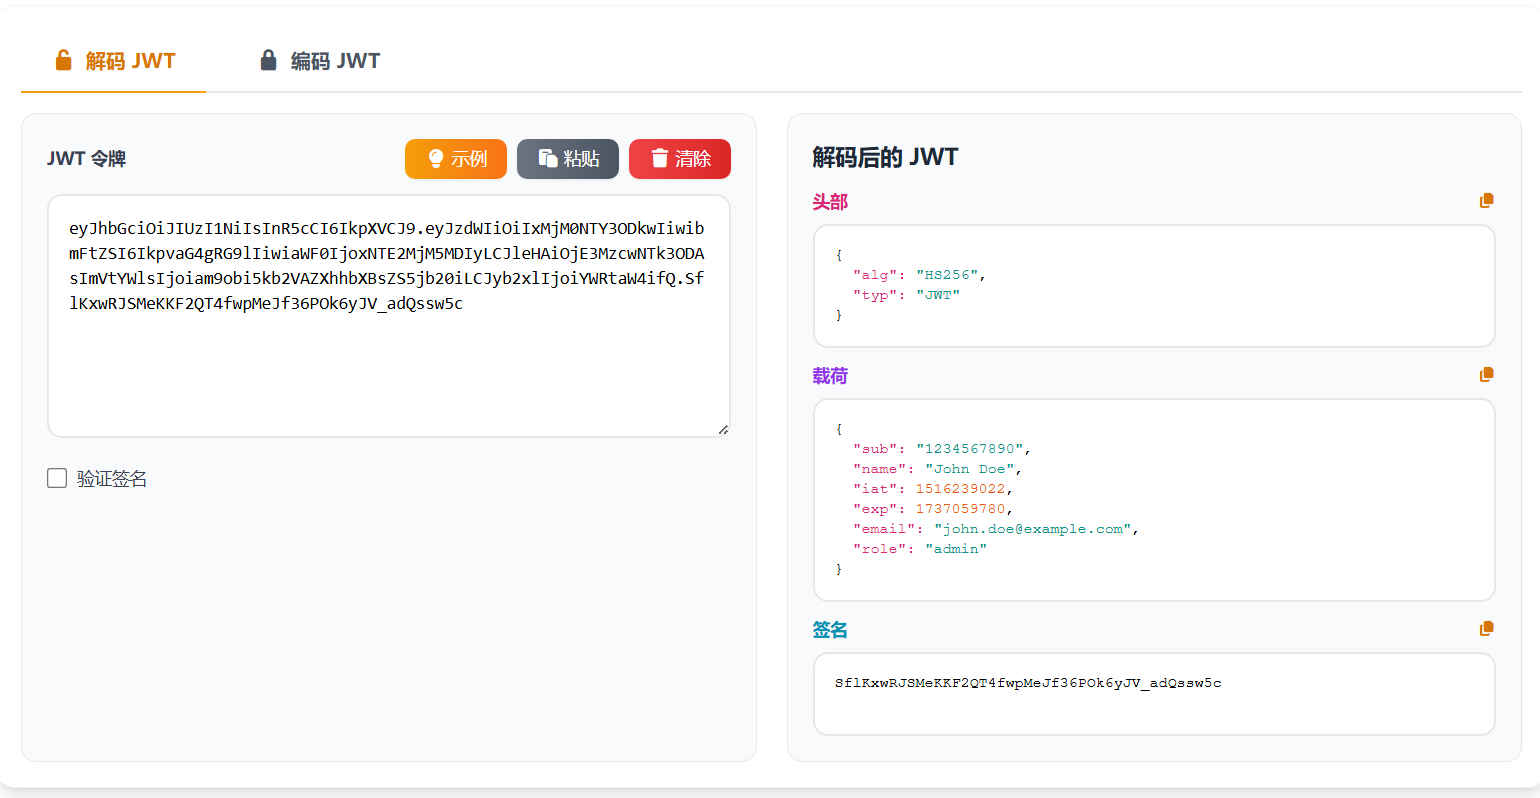This screenshot has width=1540, height=798.
Task: Open the 编码 JWT tab
Action: click(x=320, y=61)
